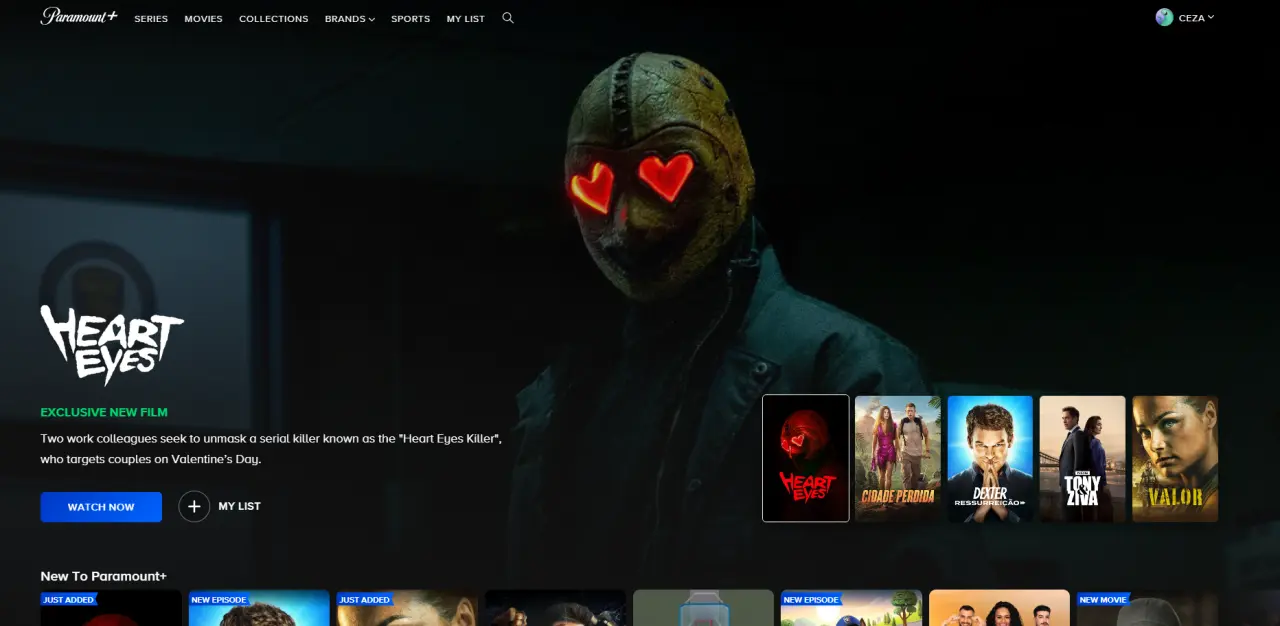
Task: Select the Heart Eyes poster thumbnail
Action: click(806, 458)
